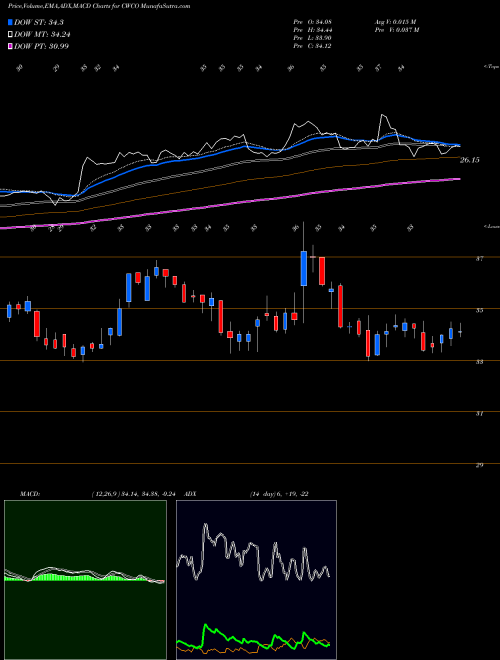Open the green MACD histogram chart panel
Viewport: 500px width, 660px height.
(x=85, y=580)
